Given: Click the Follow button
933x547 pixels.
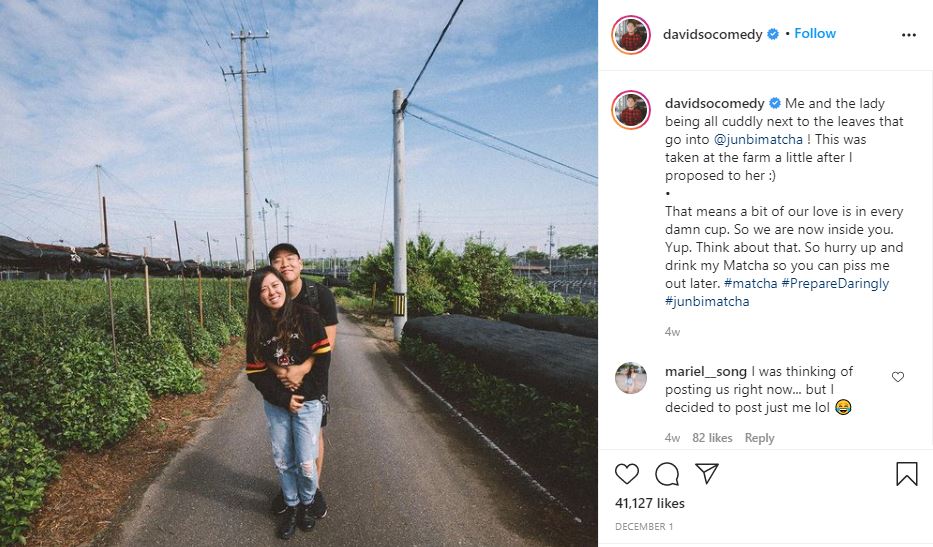Looking at the screenshot, I should (815, 33).
